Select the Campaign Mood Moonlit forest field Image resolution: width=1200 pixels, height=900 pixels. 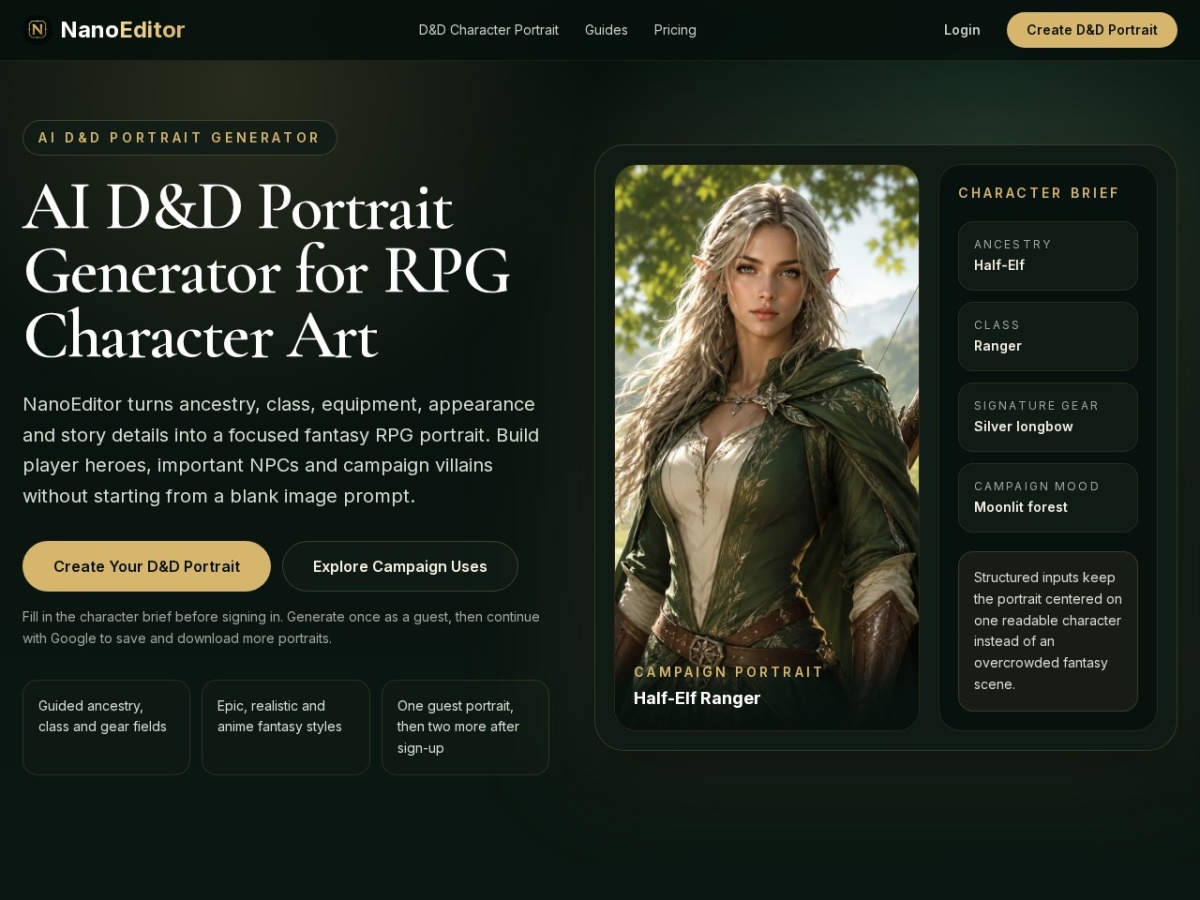click(x=1048, y=498)
